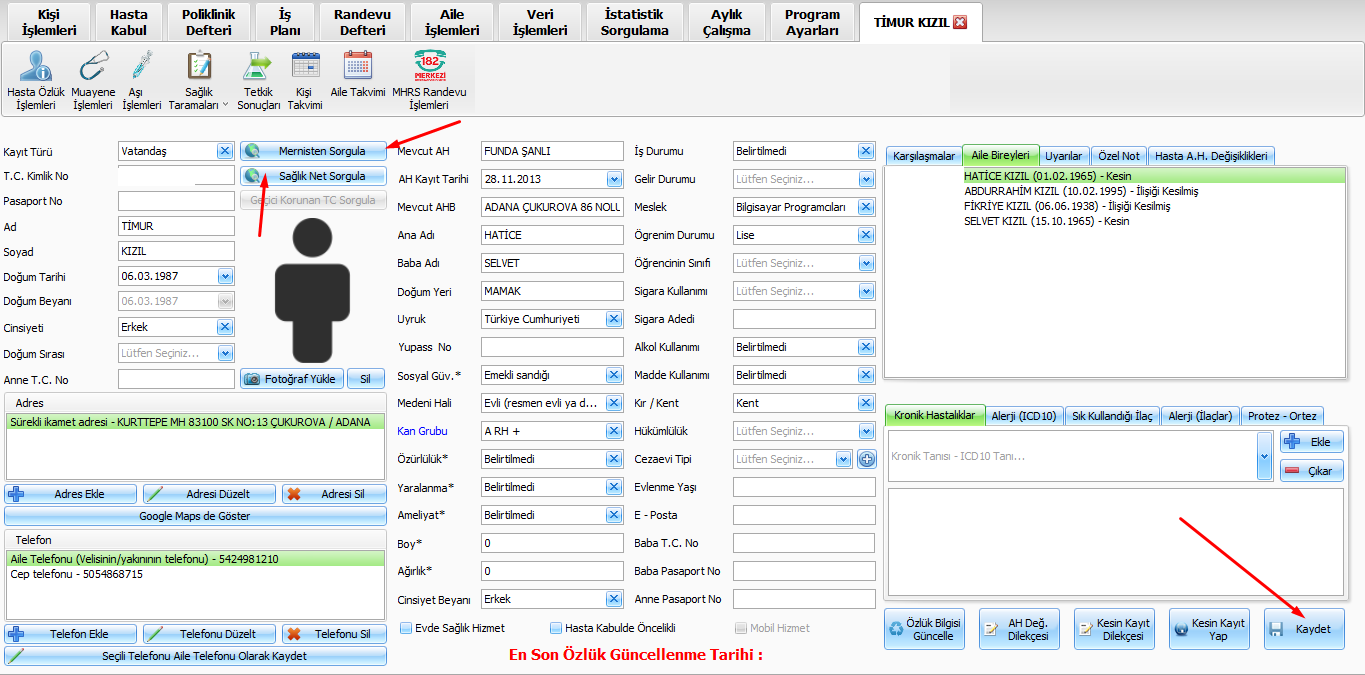Image resolution: width=1365 pixels, height=675 pixels.
Task: Click the T.C. Kimlik No field
Action: [175, 176]
